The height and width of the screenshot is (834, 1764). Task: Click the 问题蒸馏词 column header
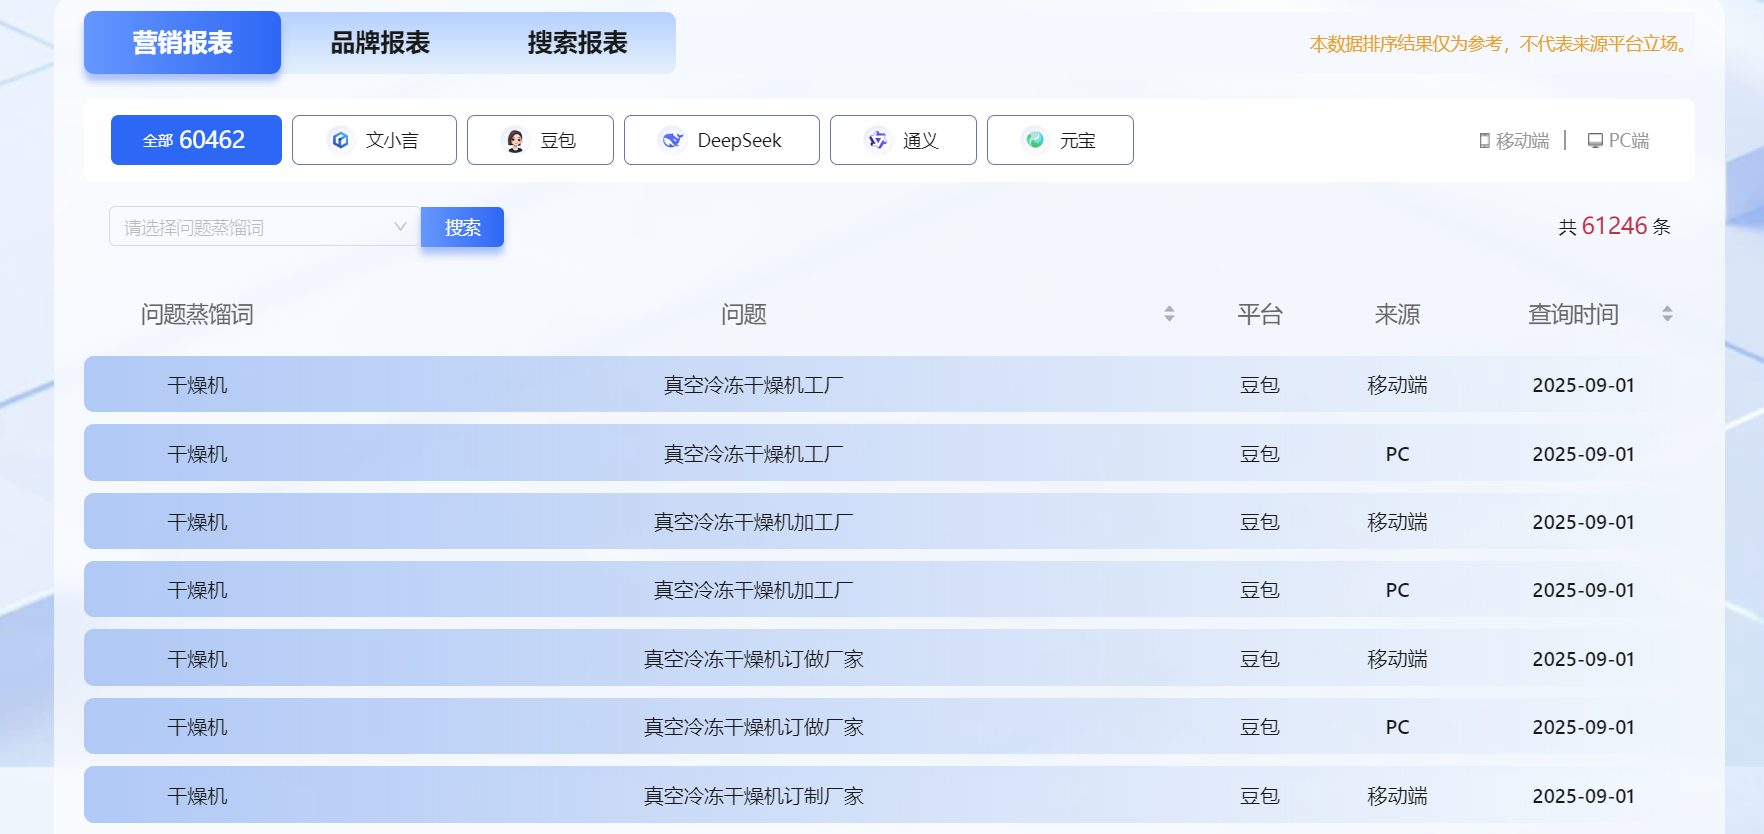pyautogui.click(x=197, y=315)
